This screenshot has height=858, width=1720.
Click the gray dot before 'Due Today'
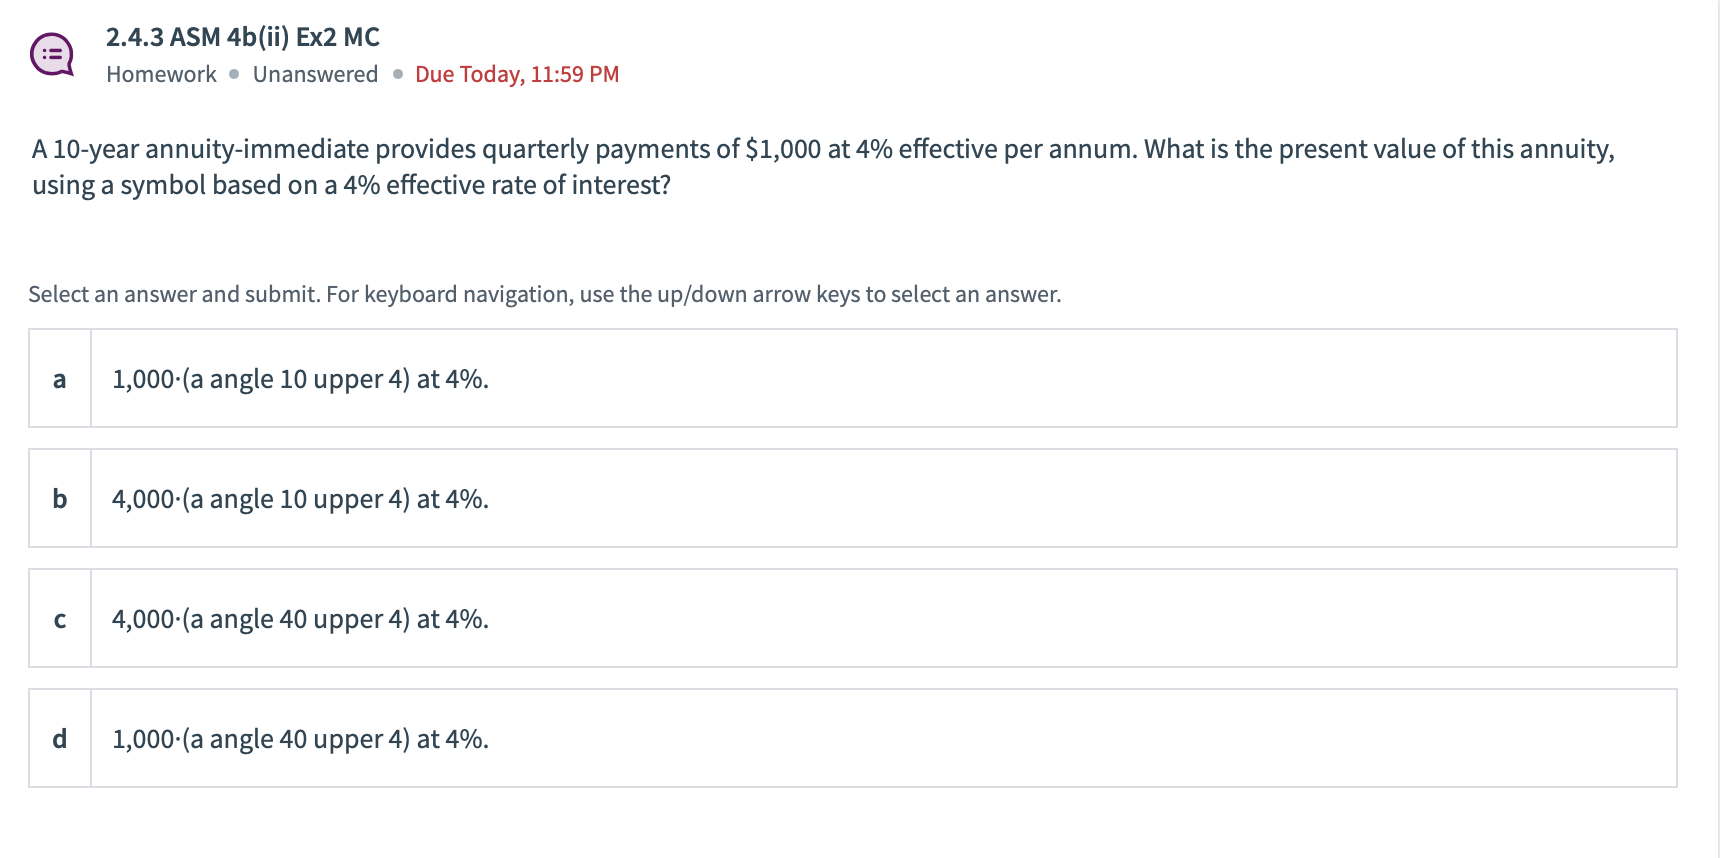coord(398,74)
